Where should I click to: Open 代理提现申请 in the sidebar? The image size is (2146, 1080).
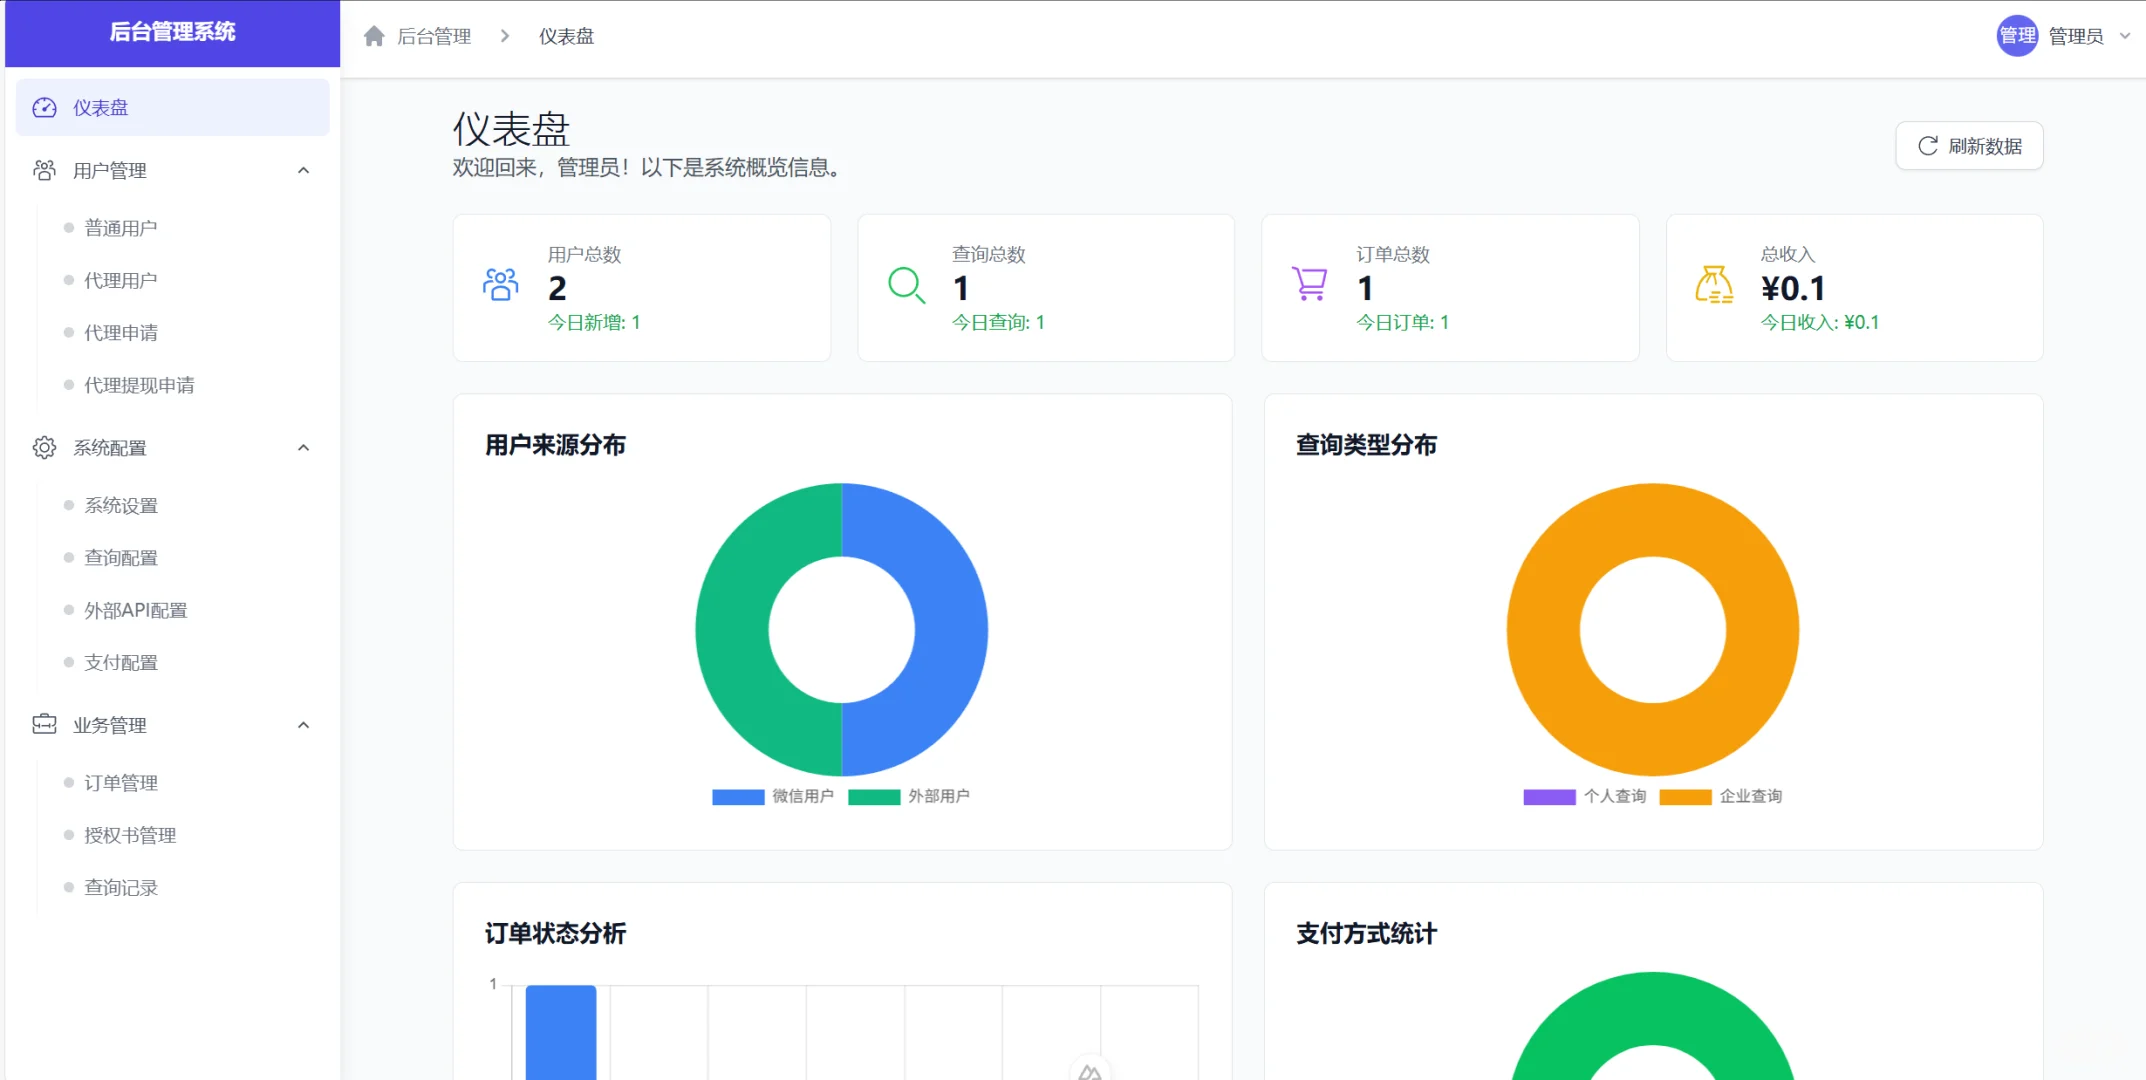[140, 384]
